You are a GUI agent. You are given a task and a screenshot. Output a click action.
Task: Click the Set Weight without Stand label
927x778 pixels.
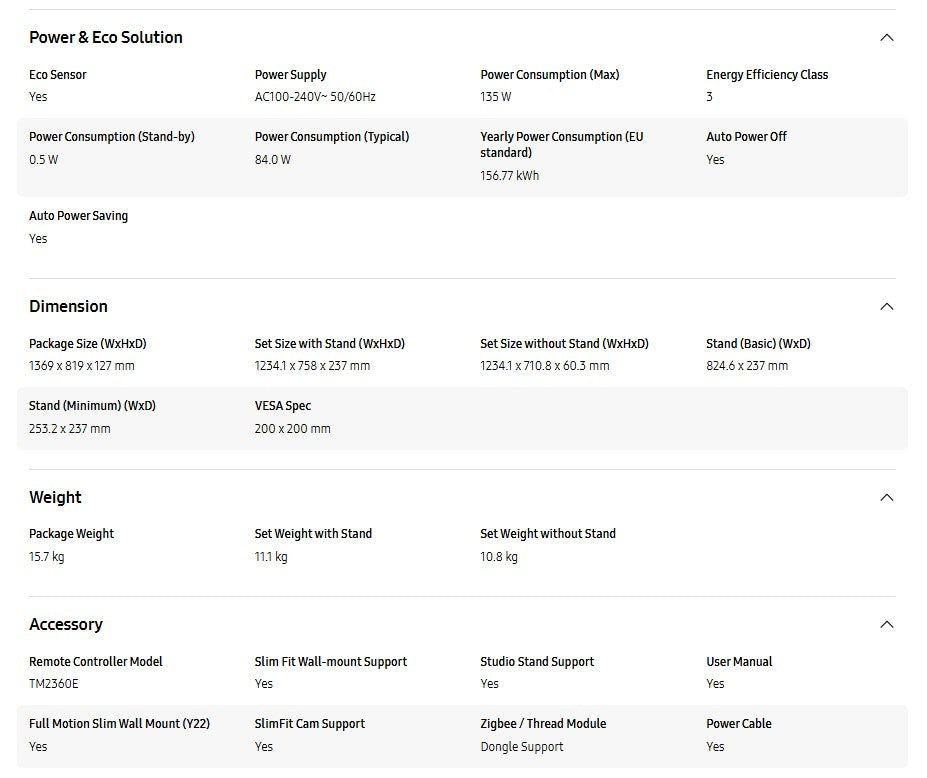pyautogui.click(x=547, y=534)
